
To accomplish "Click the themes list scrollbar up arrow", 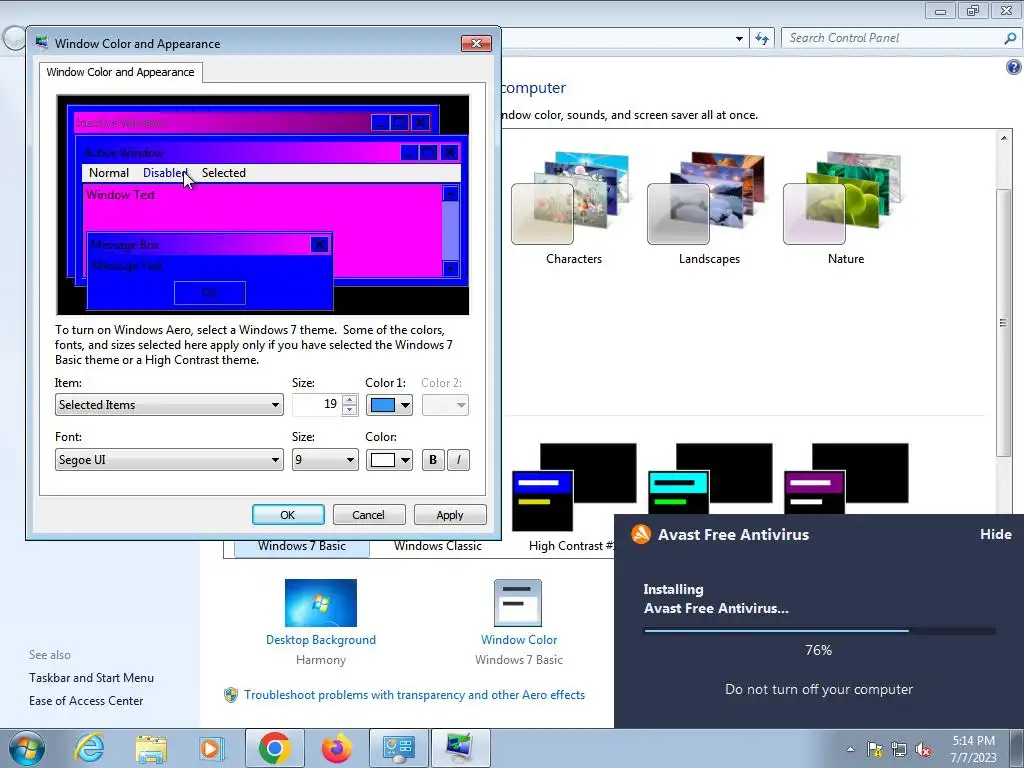I will click(1004, 138).
